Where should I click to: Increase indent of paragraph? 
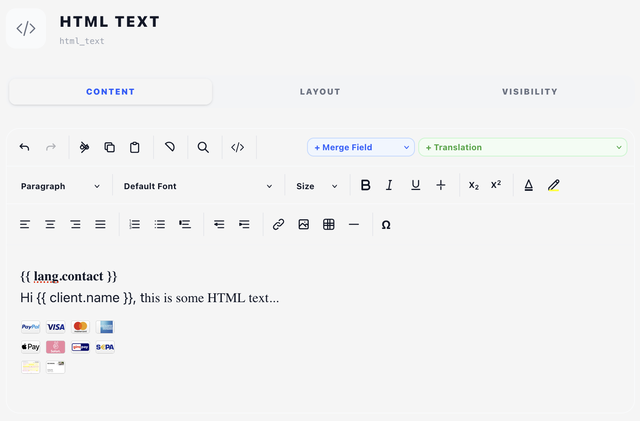point(244,224)
